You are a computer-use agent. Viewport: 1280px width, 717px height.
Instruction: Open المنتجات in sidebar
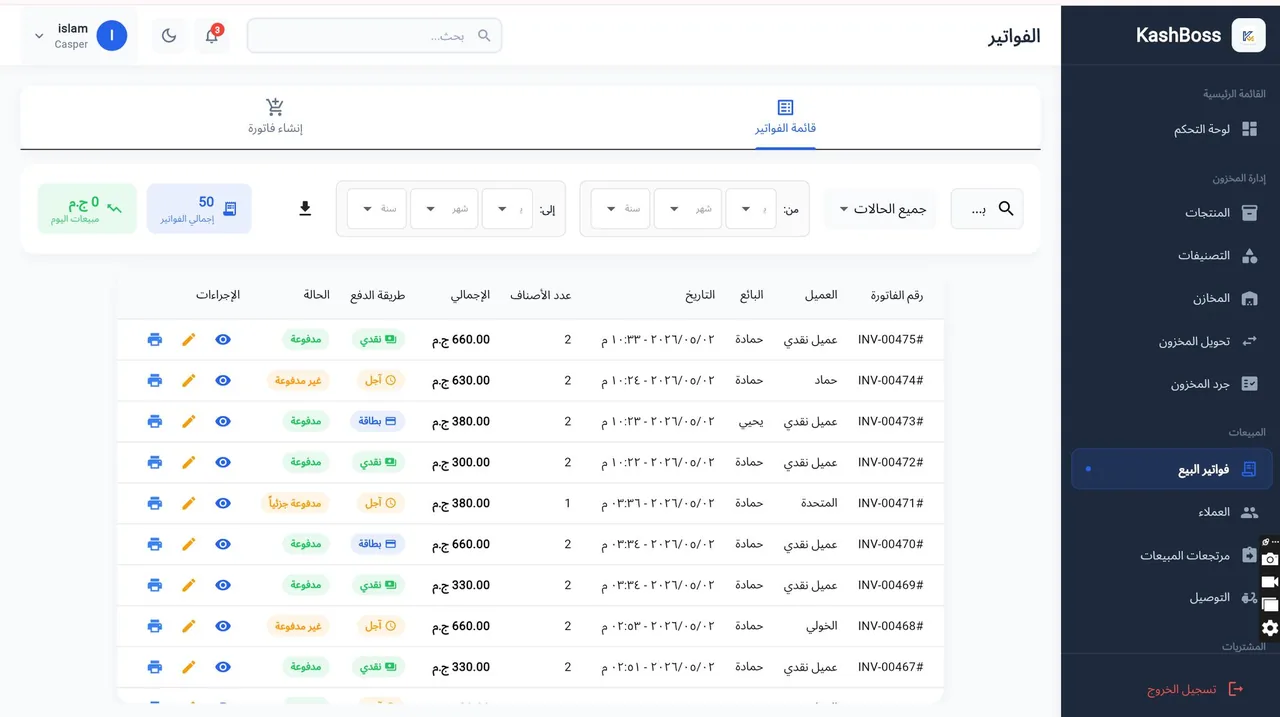(x=1170, y=213)
